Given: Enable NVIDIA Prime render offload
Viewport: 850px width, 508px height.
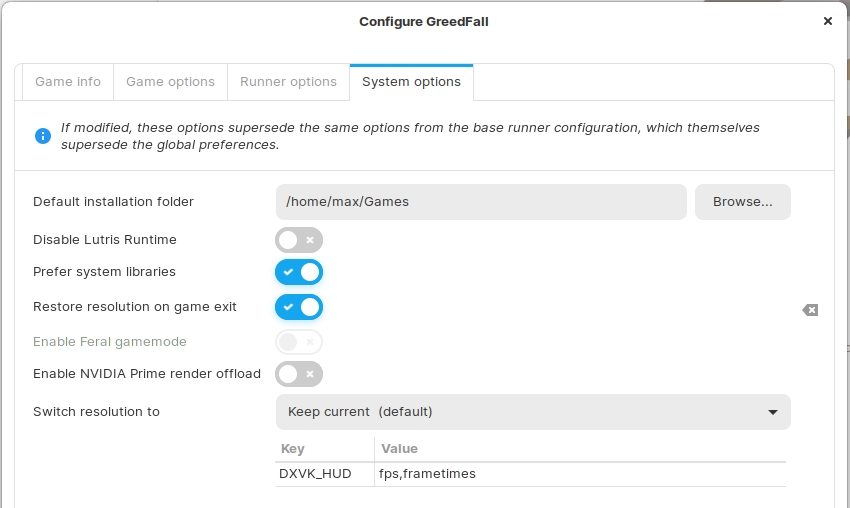Looking at the screenshot, I should coord(299,374).
